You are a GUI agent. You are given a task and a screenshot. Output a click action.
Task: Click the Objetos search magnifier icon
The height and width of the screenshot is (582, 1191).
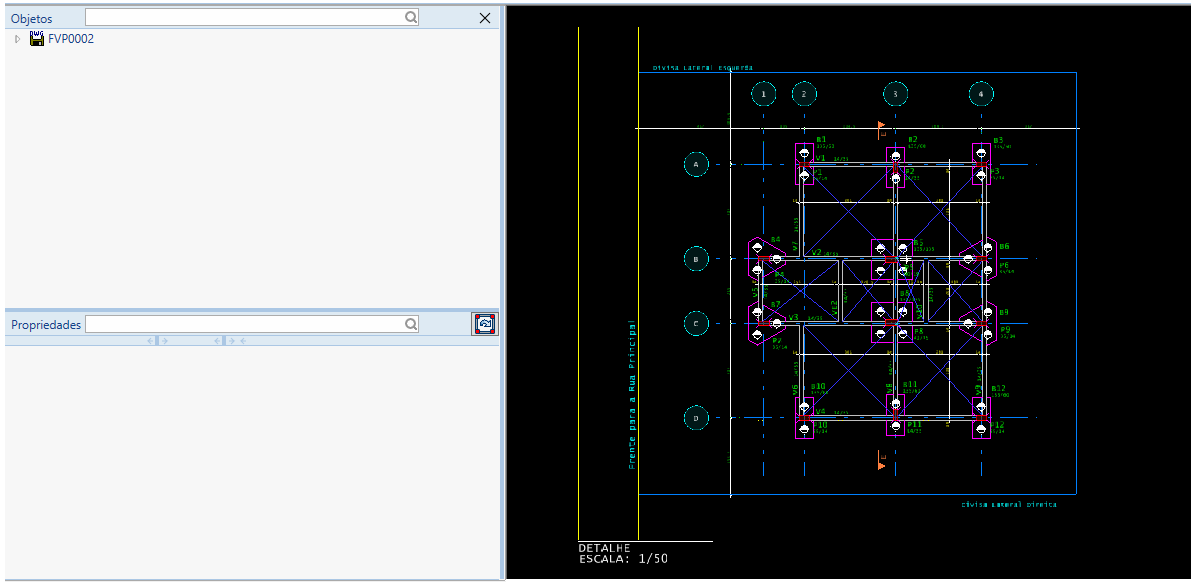pyautogui.click(x=411, y=17)
